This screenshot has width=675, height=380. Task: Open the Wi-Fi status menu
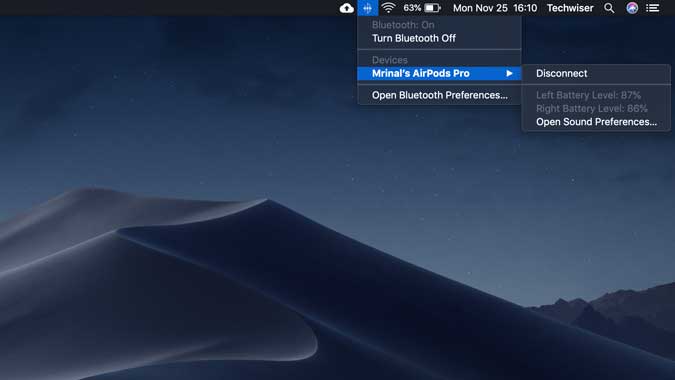(x=388, y=8)
